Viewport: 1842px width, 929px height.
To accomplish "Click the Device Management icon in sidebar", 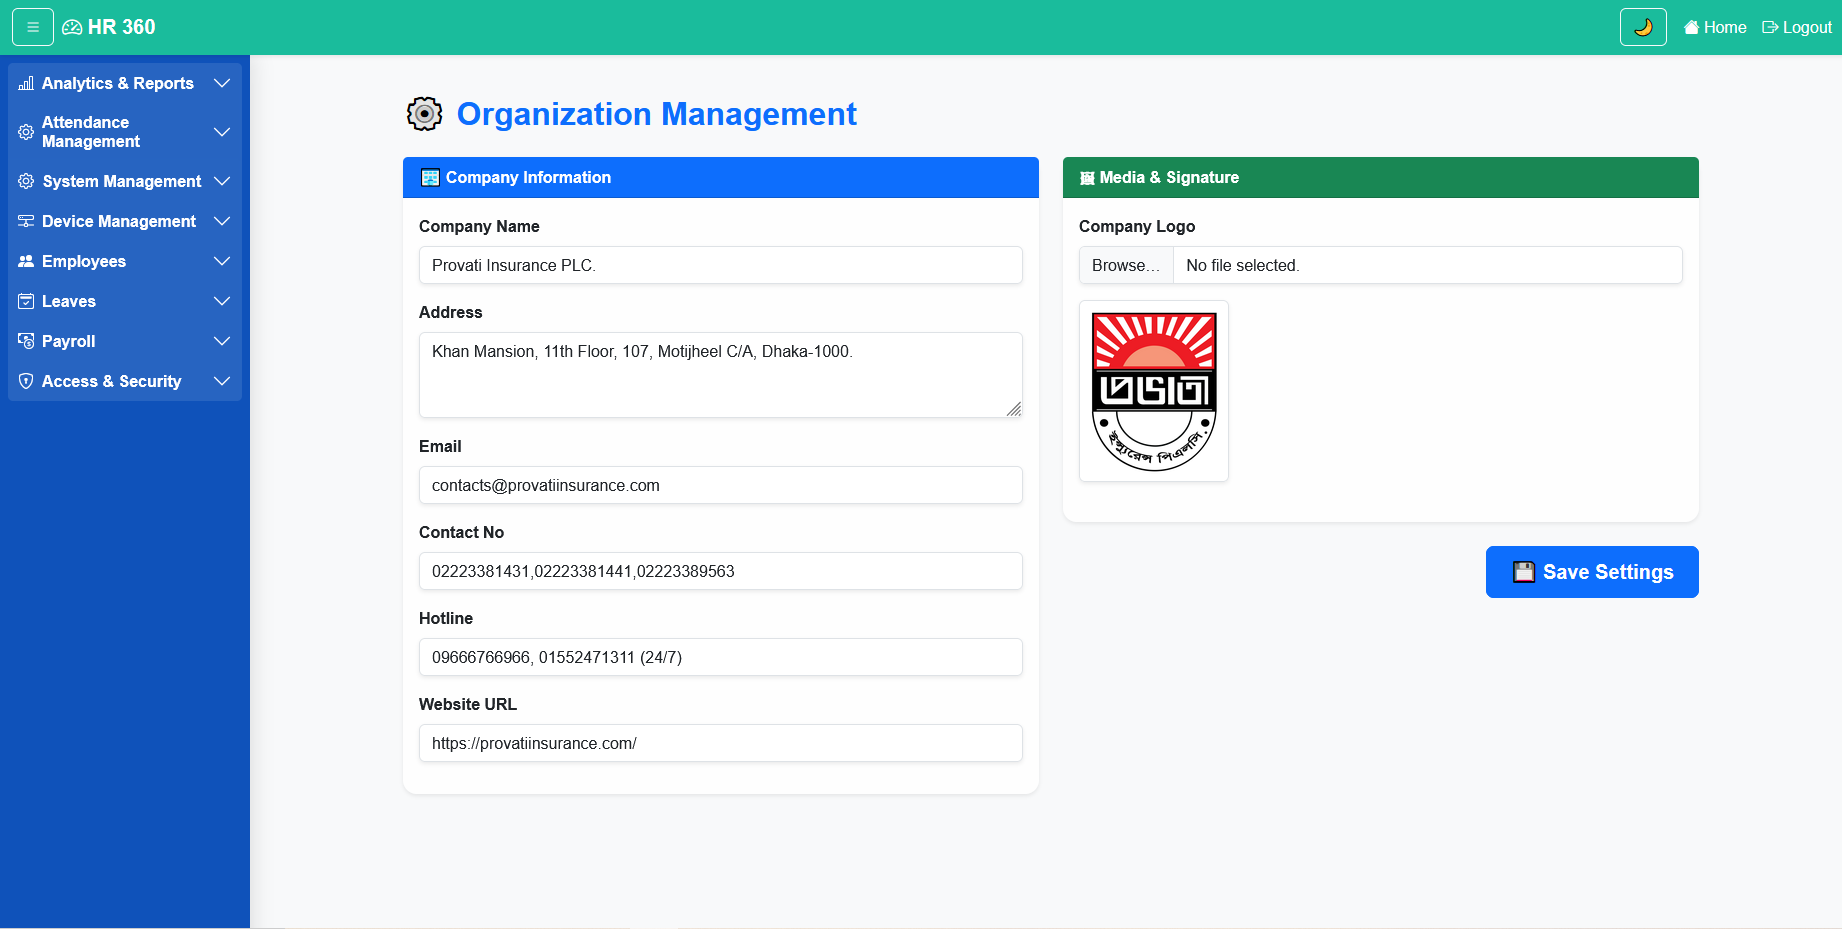I will (x=26, y=221).
